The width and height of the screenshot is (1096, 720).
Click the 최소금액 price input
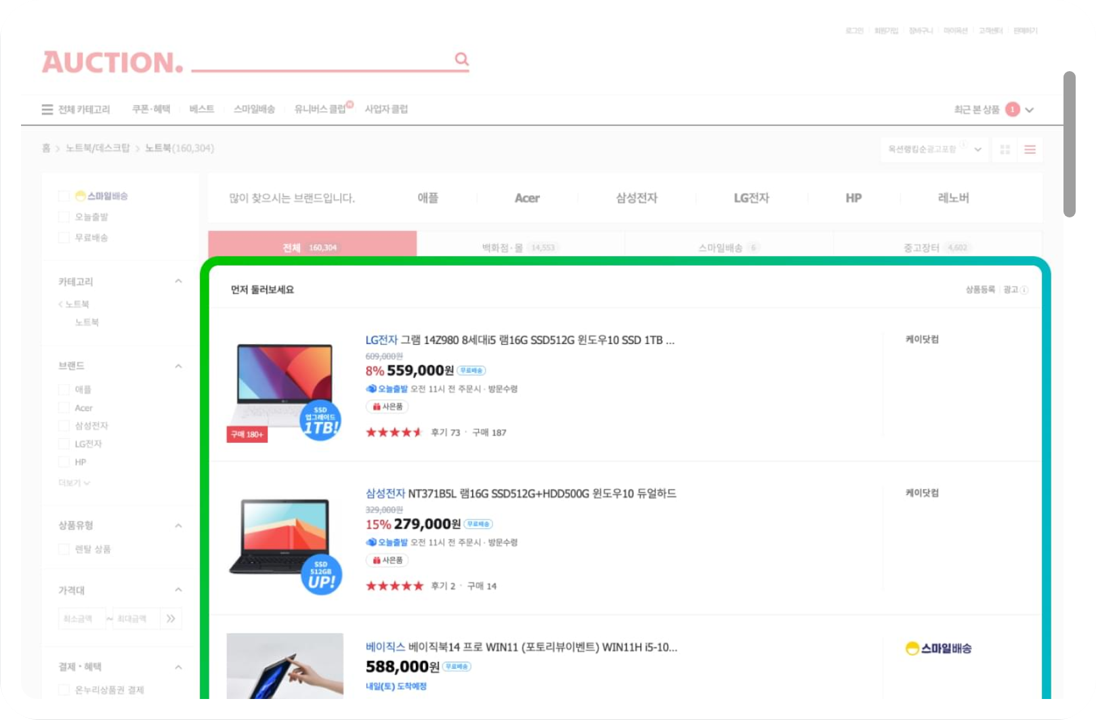(x=82, y=618)
